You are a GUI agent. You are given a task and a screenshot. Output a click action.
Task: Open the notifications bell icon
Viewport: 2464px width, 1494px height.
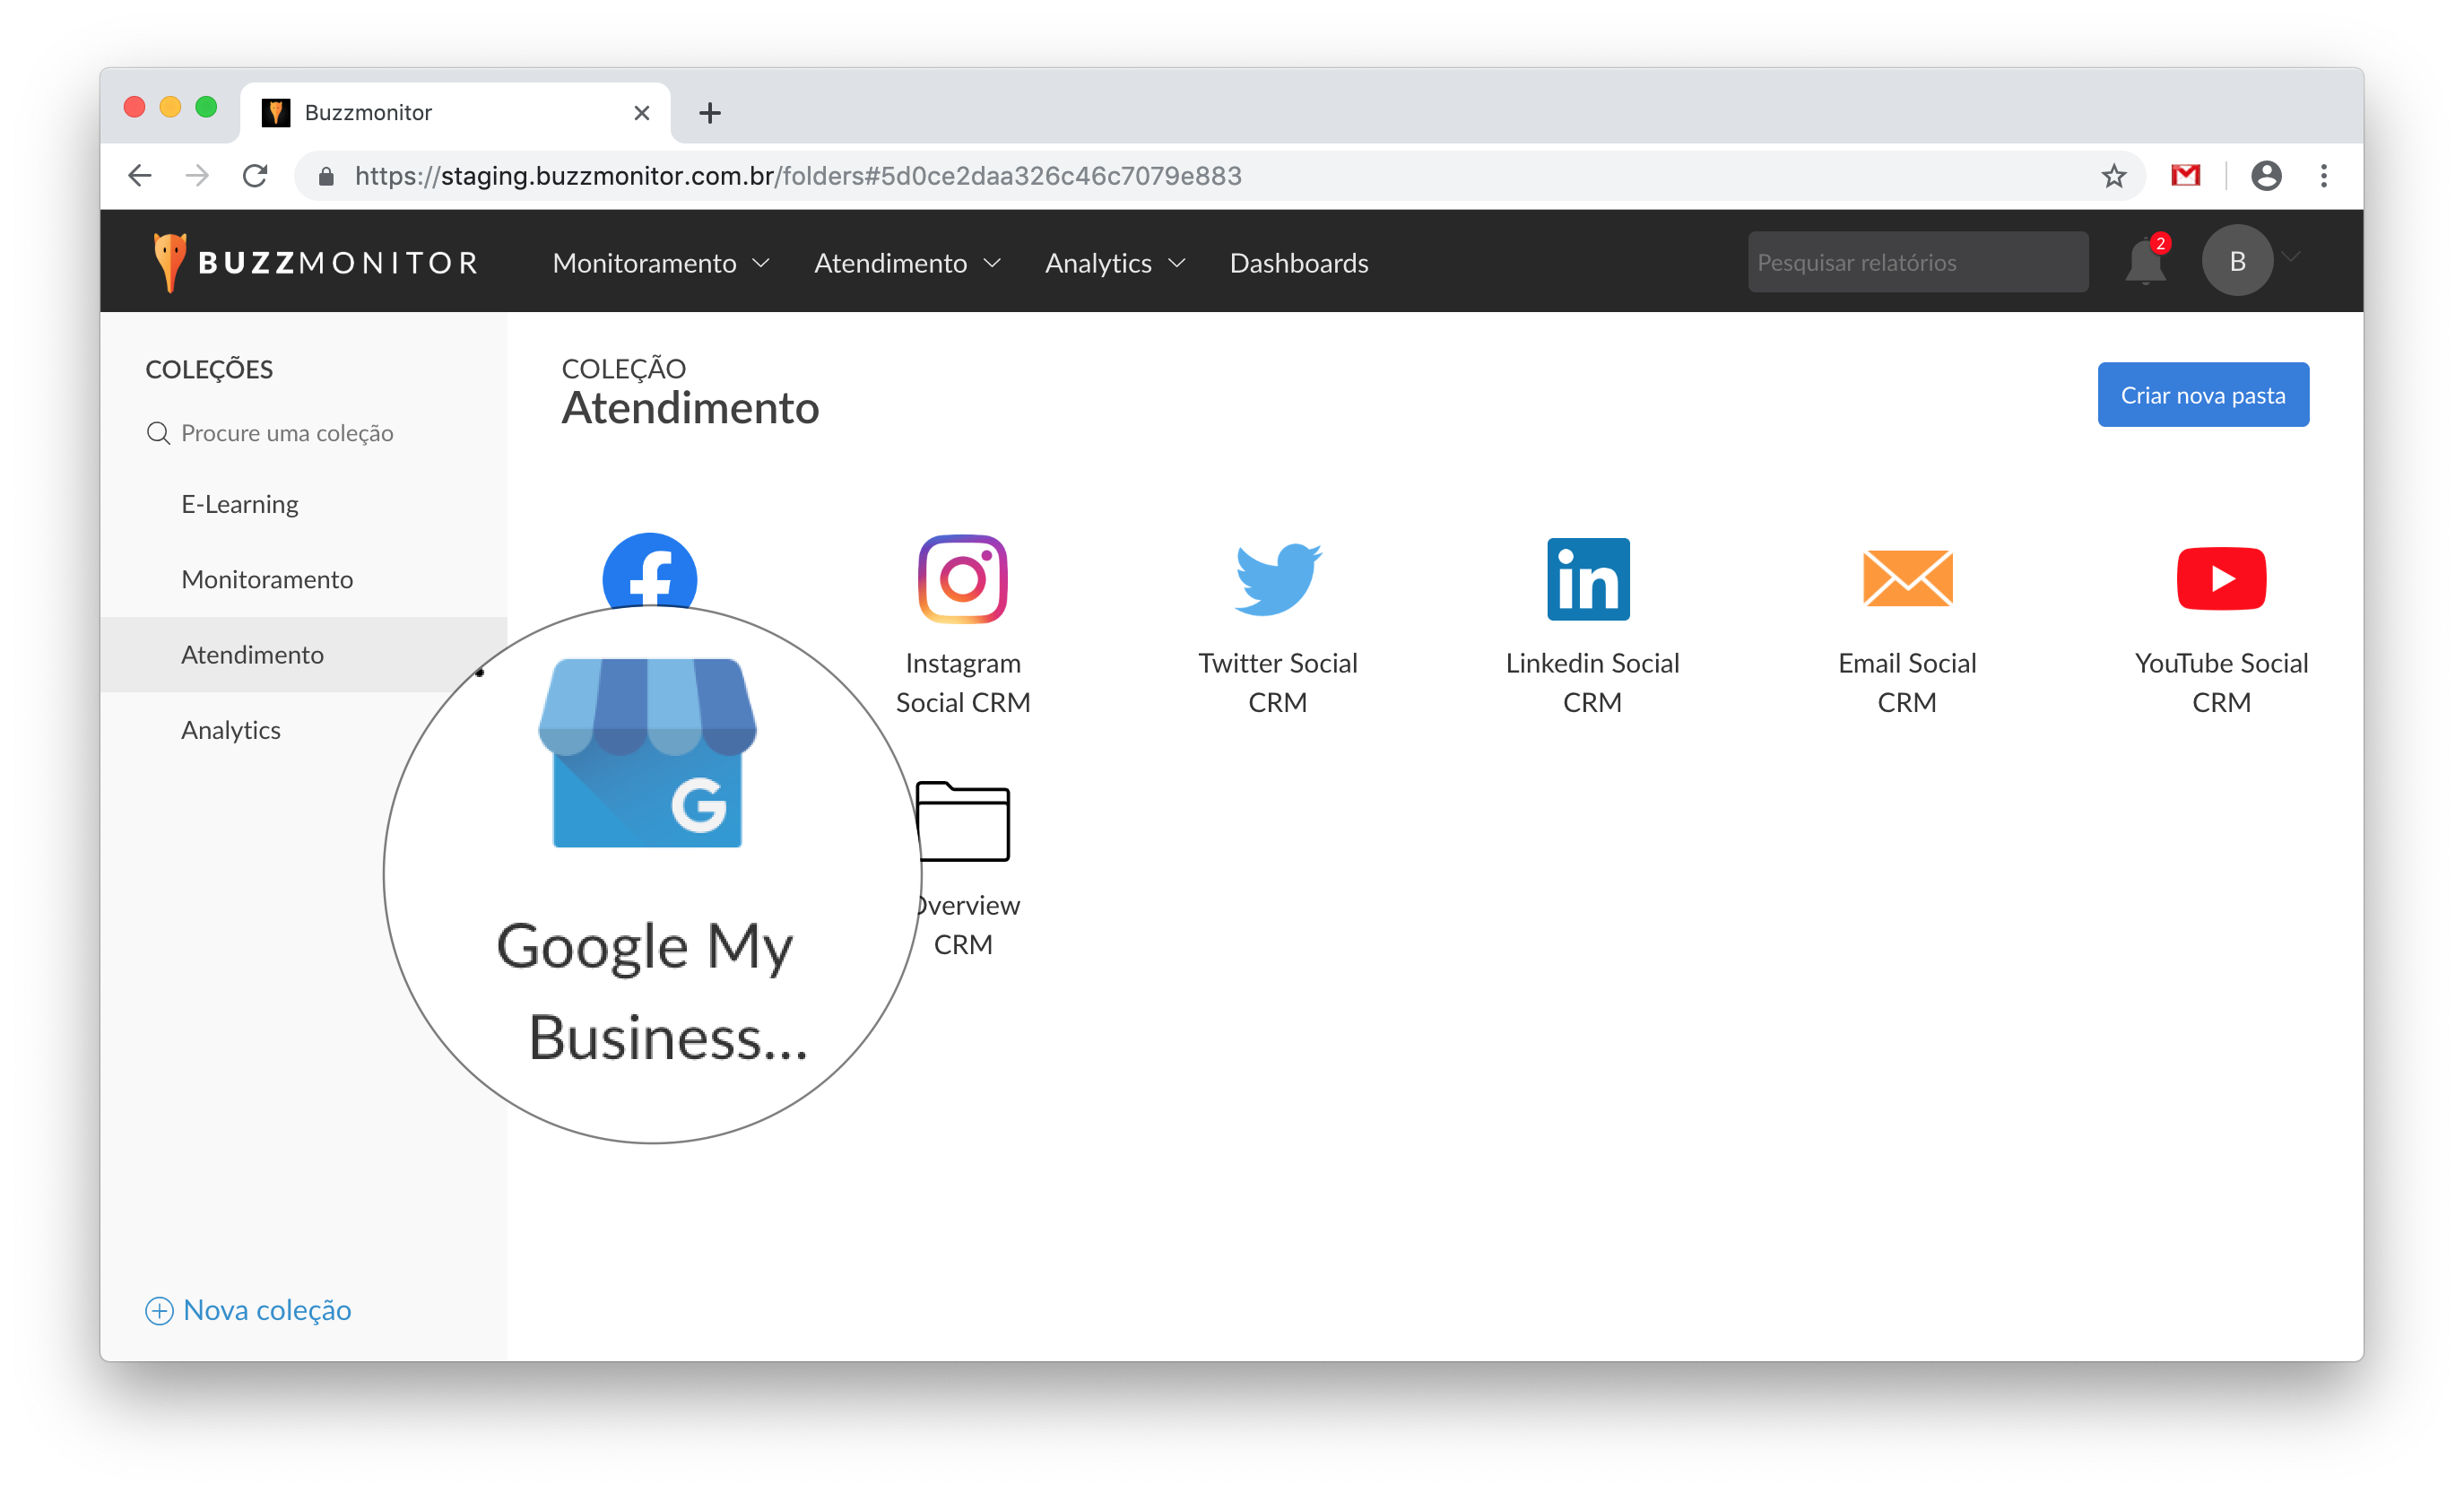[2145, 263]
